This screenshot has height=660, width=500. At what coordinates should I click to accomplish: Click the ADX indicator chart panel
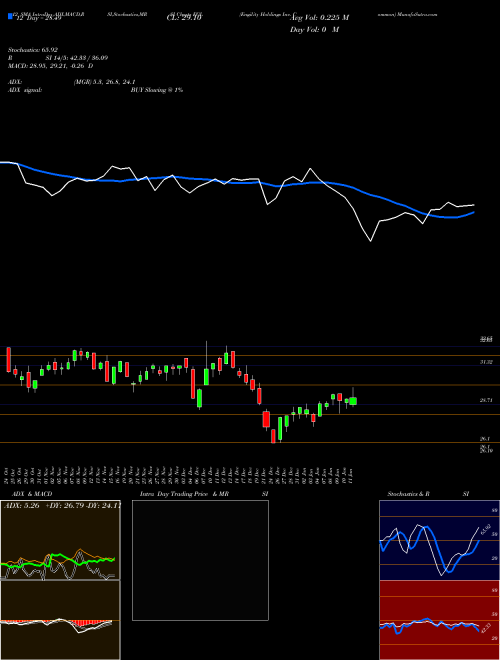click(x=60, y=540)
